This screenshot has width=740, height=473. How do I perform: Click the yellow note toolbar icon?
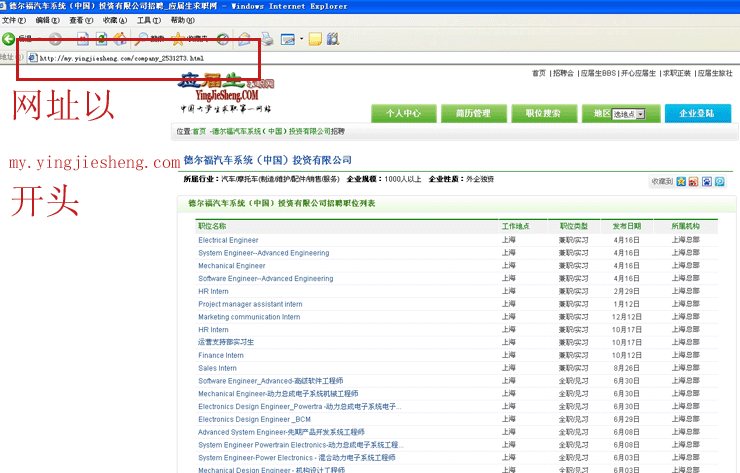[x=315, y=39]
